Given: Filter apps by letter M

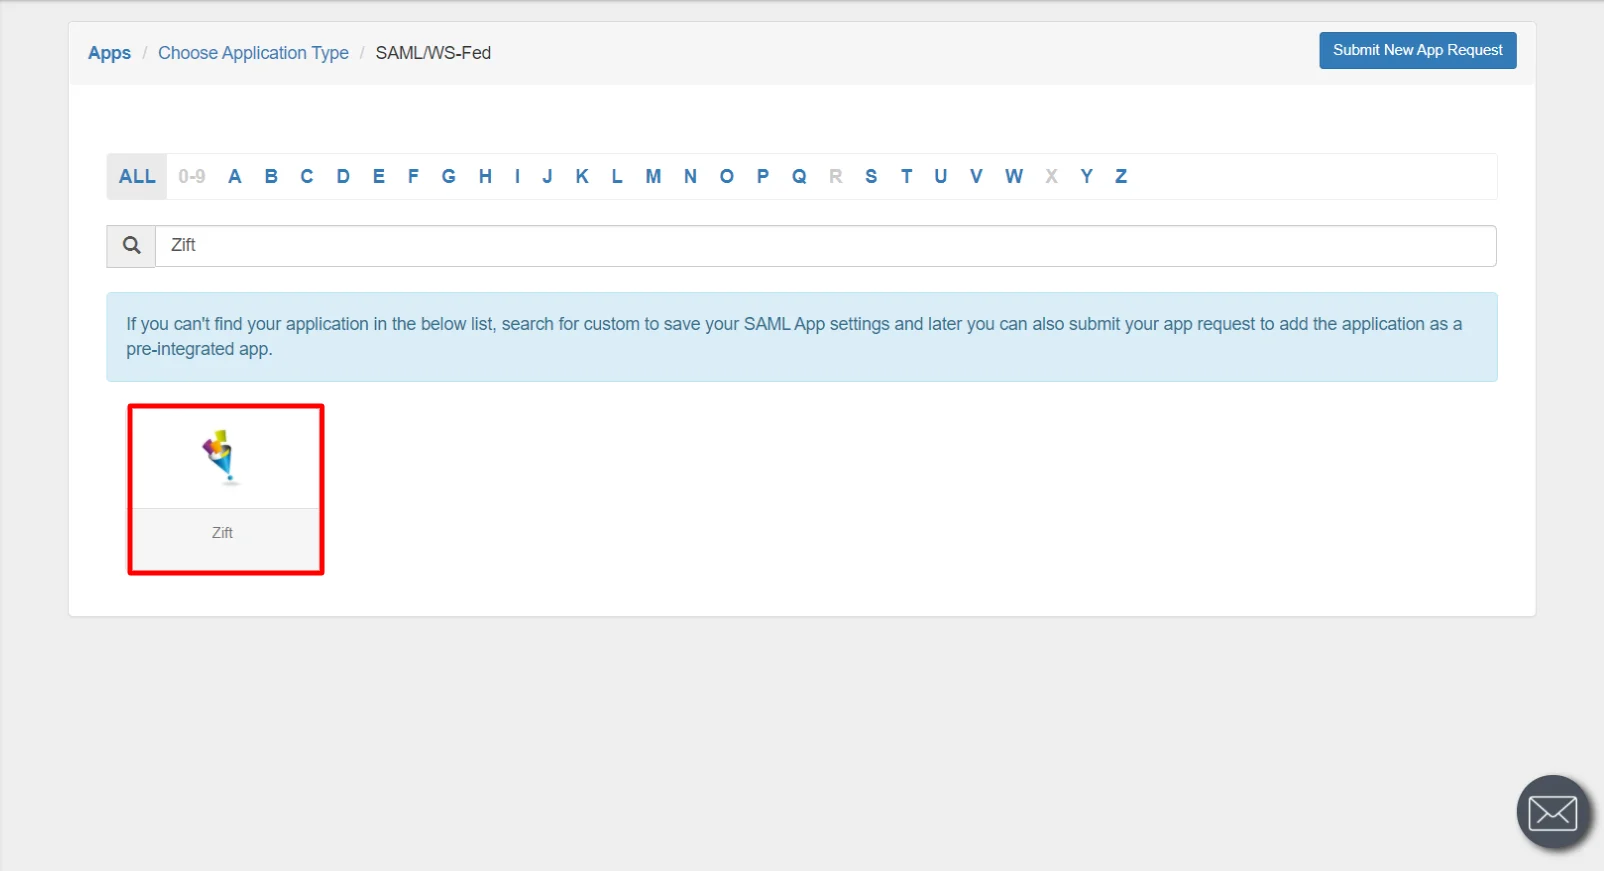Looking at the screenshot, I should point(653,176).
